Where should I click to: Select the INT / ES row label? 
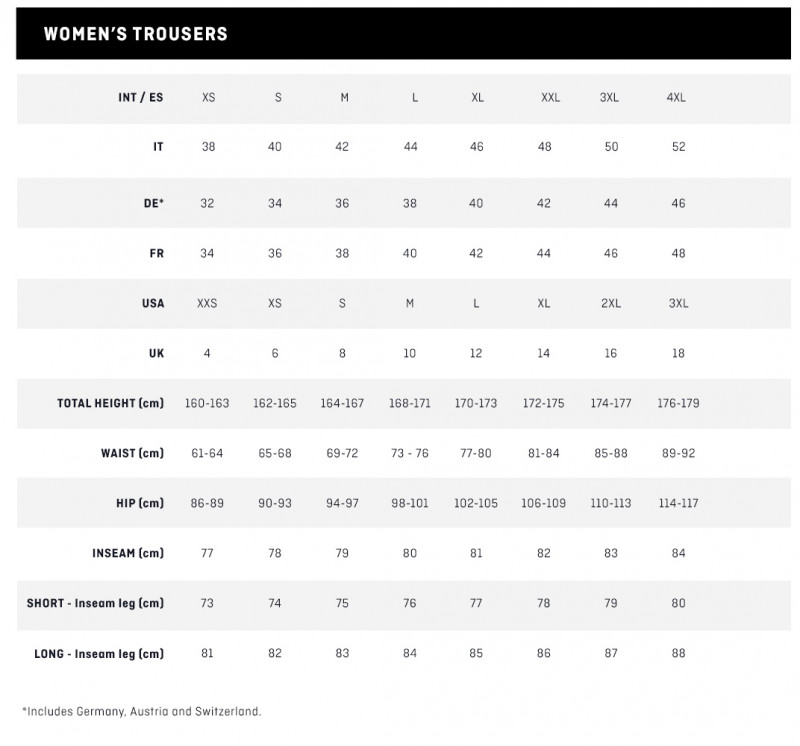tap(140, 97)
